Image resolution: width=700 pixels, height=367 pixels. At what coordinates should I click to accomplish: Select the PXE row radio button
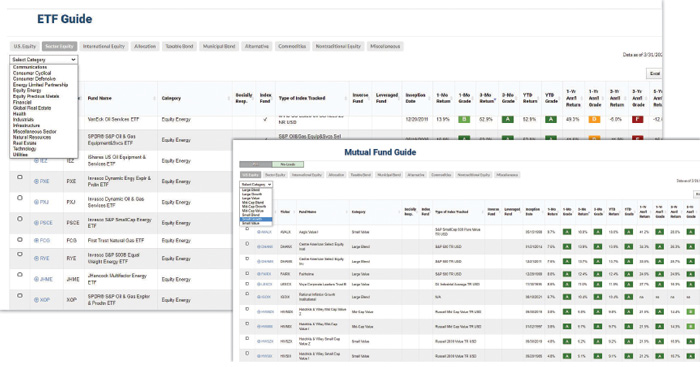pos(20,177)
